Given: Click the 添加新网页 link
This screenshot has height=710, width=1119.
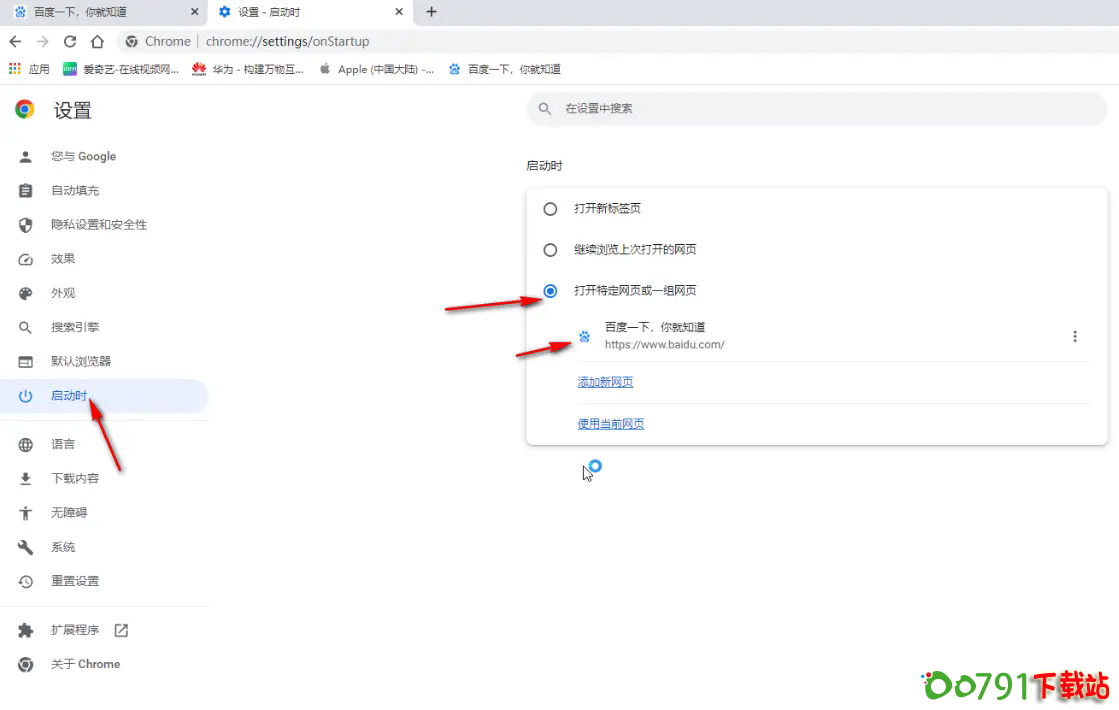Looking at the screenshot, I should (605, 382).
